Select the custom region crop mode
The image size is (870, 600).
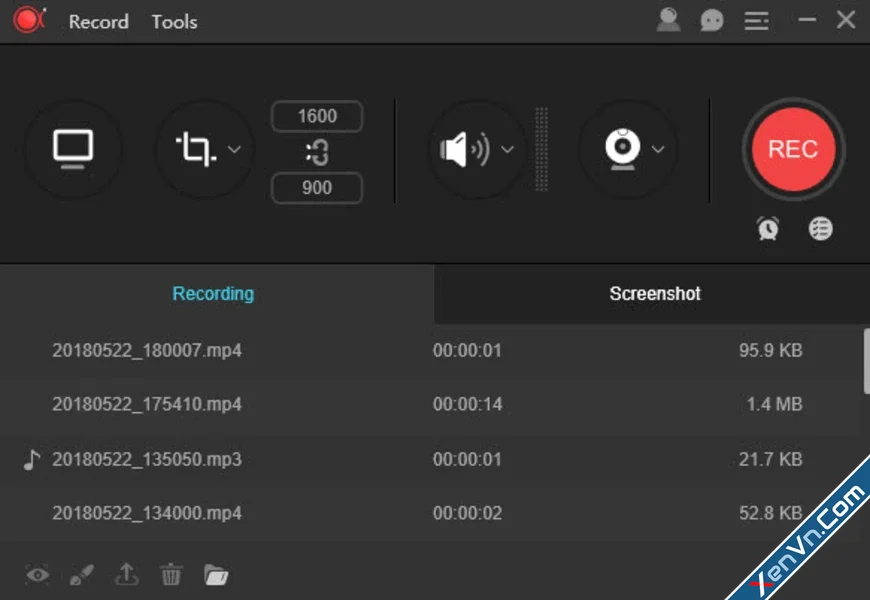196,149
